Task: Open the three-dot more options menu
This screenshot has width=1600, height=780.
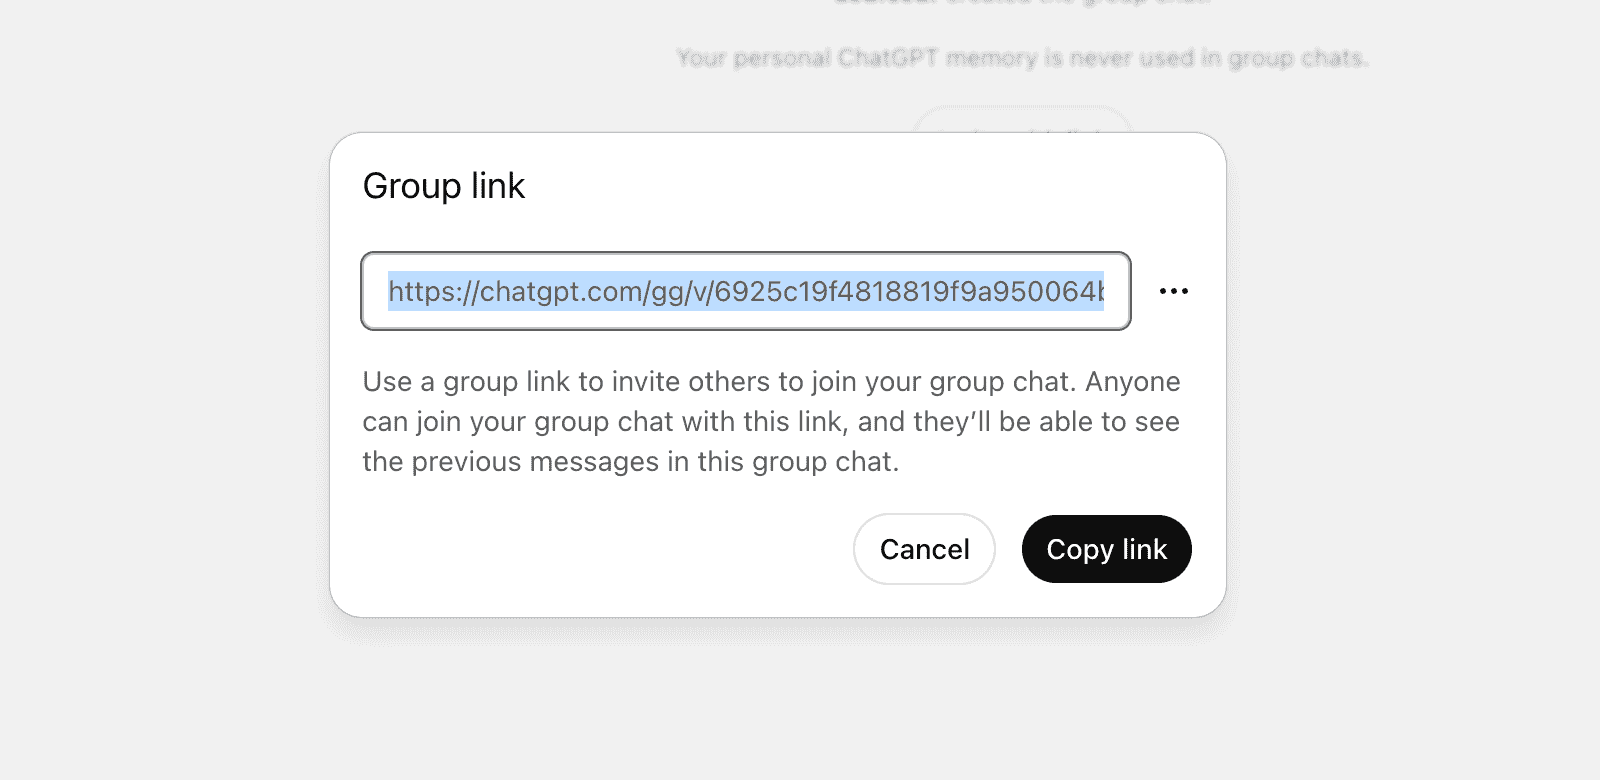Action: pos(1173,291)
